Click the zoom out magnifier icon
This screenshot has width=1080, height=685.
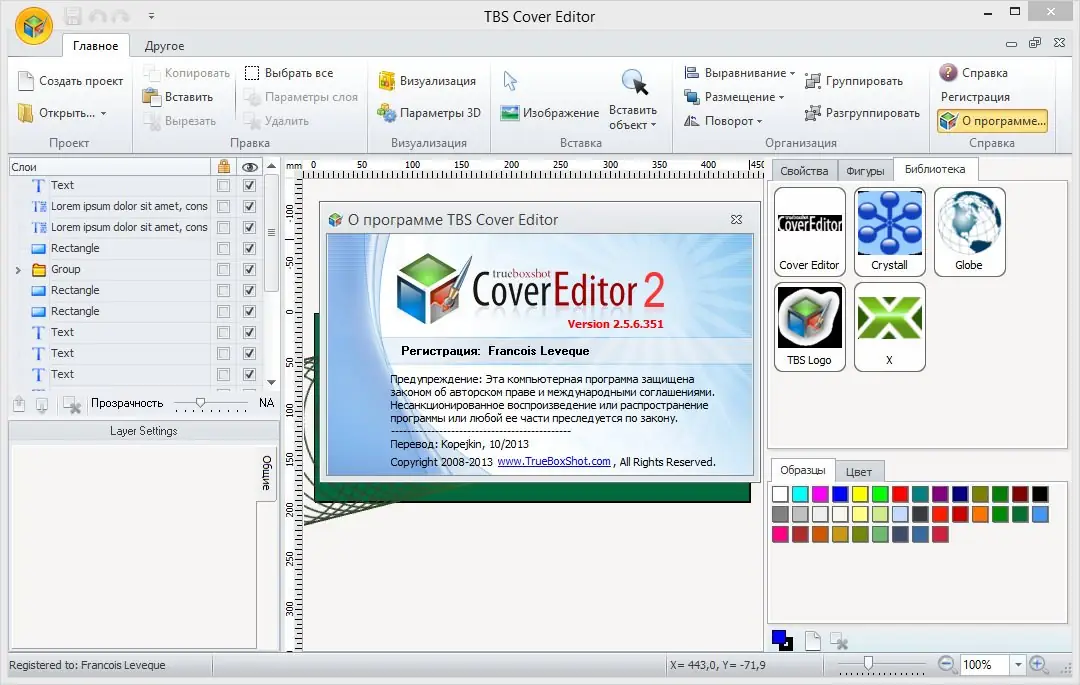tap(947, 664)
